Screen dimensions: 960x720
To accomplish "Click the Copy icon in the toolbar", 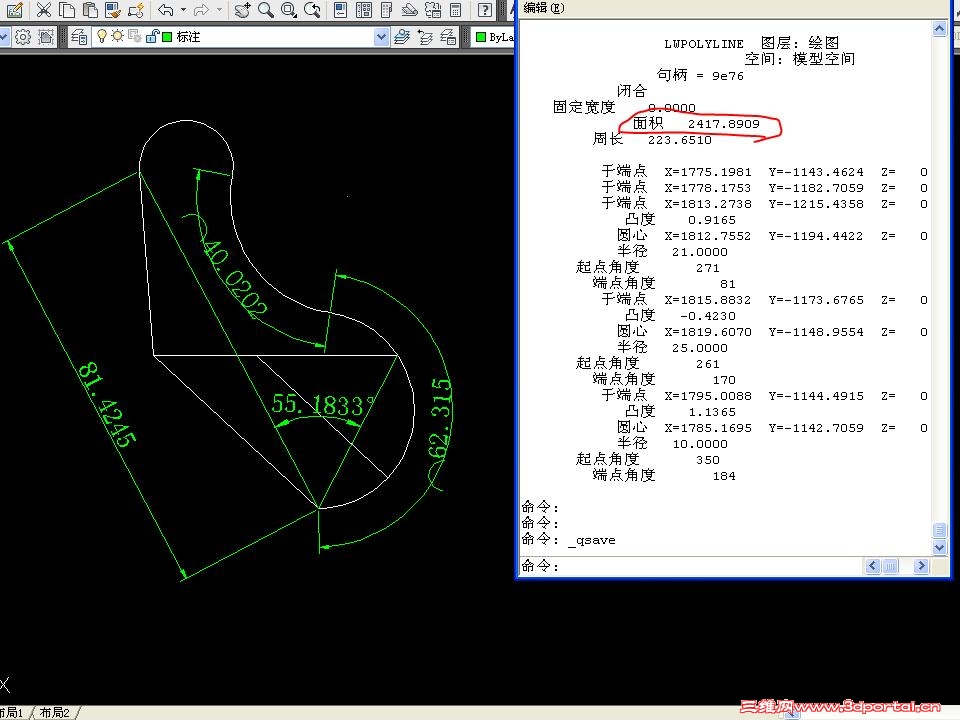I will point(67,9).
